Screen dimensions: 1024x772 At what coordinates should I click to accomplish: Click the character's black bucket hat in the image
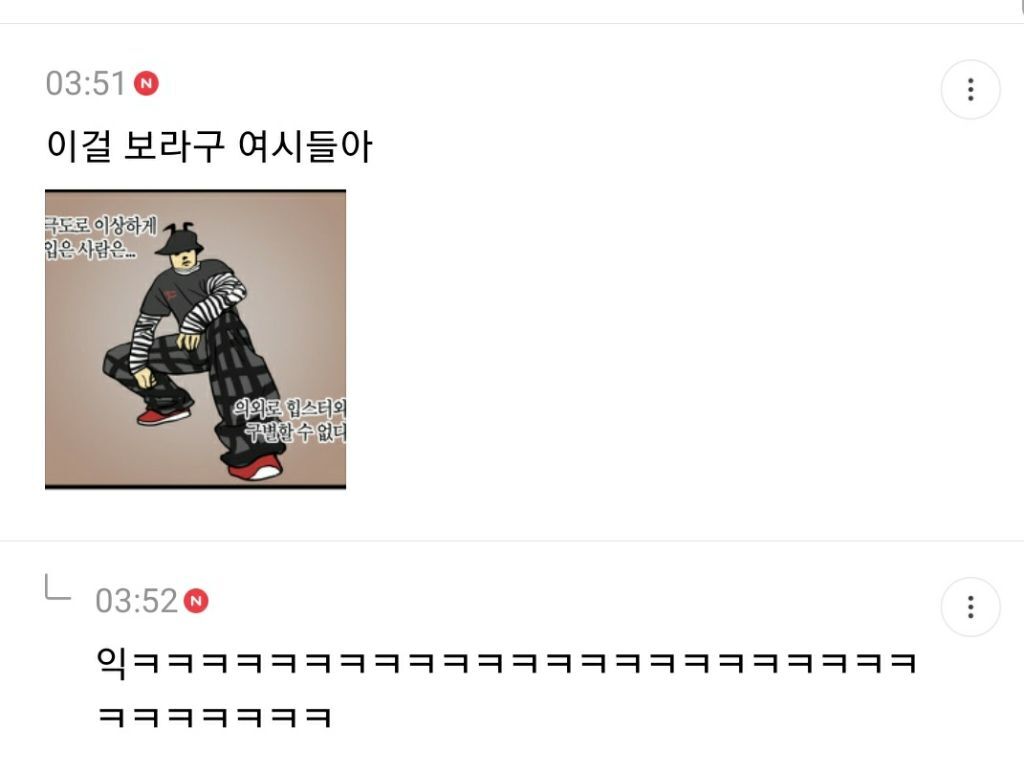(x=180, y=240)
